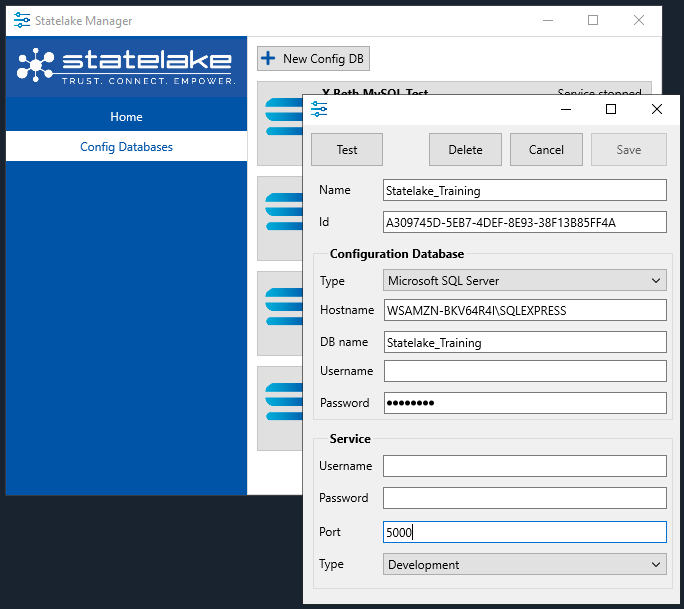
Task: Click the Test button
Action: pos(347,150)
